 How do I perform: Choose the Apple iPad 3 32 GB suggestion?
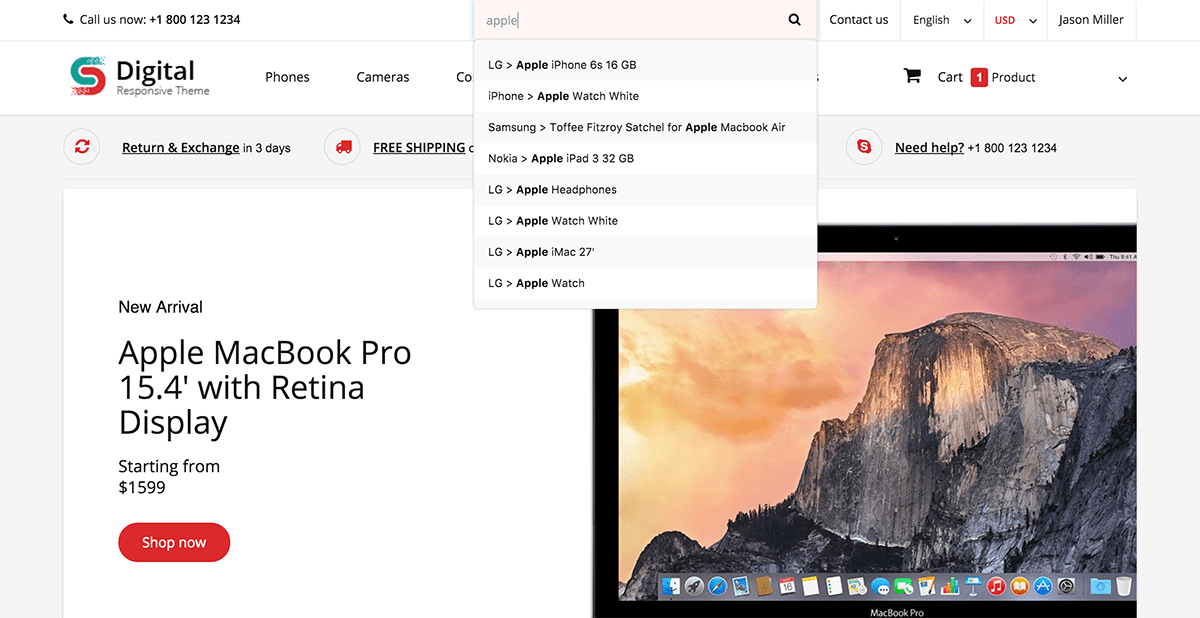(x=561, y=158)
